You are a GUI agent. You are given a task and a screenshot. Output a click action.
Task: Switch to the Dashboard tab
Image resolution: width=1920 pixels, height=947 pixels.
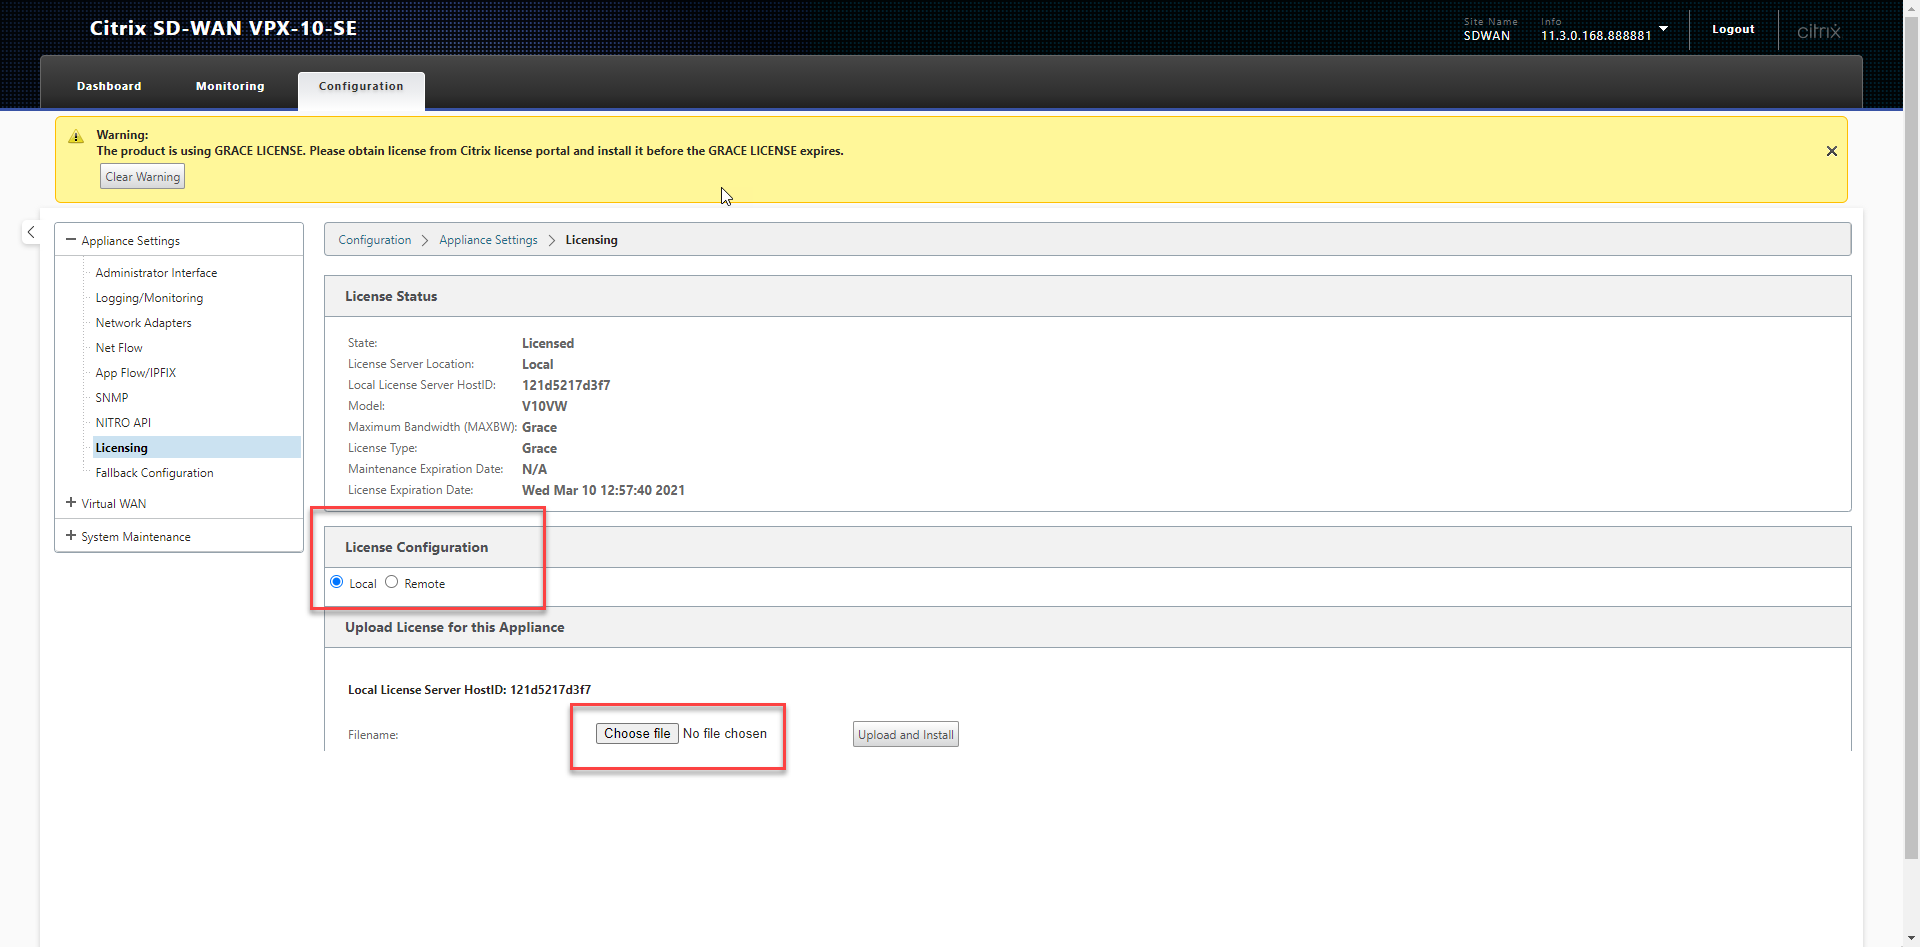point(109,86)
